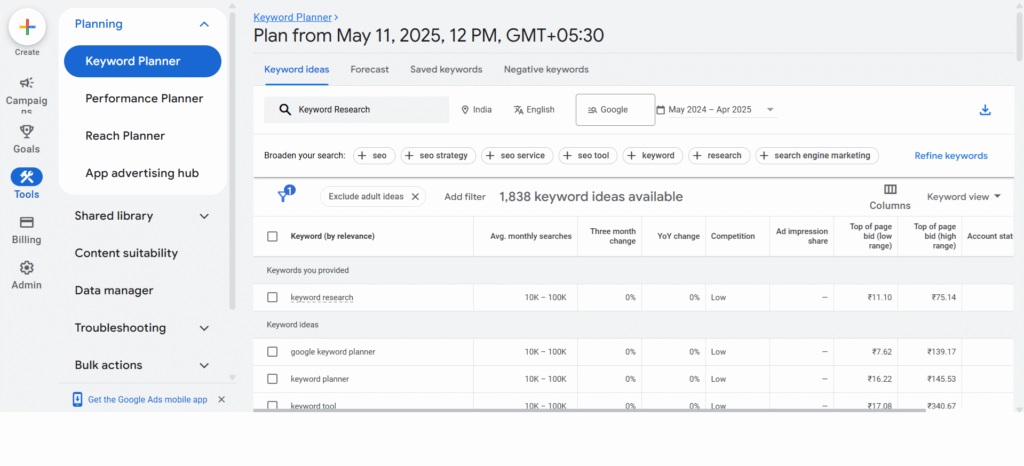
Task: Switch to the Forecast tab
Action: point(370,69)
